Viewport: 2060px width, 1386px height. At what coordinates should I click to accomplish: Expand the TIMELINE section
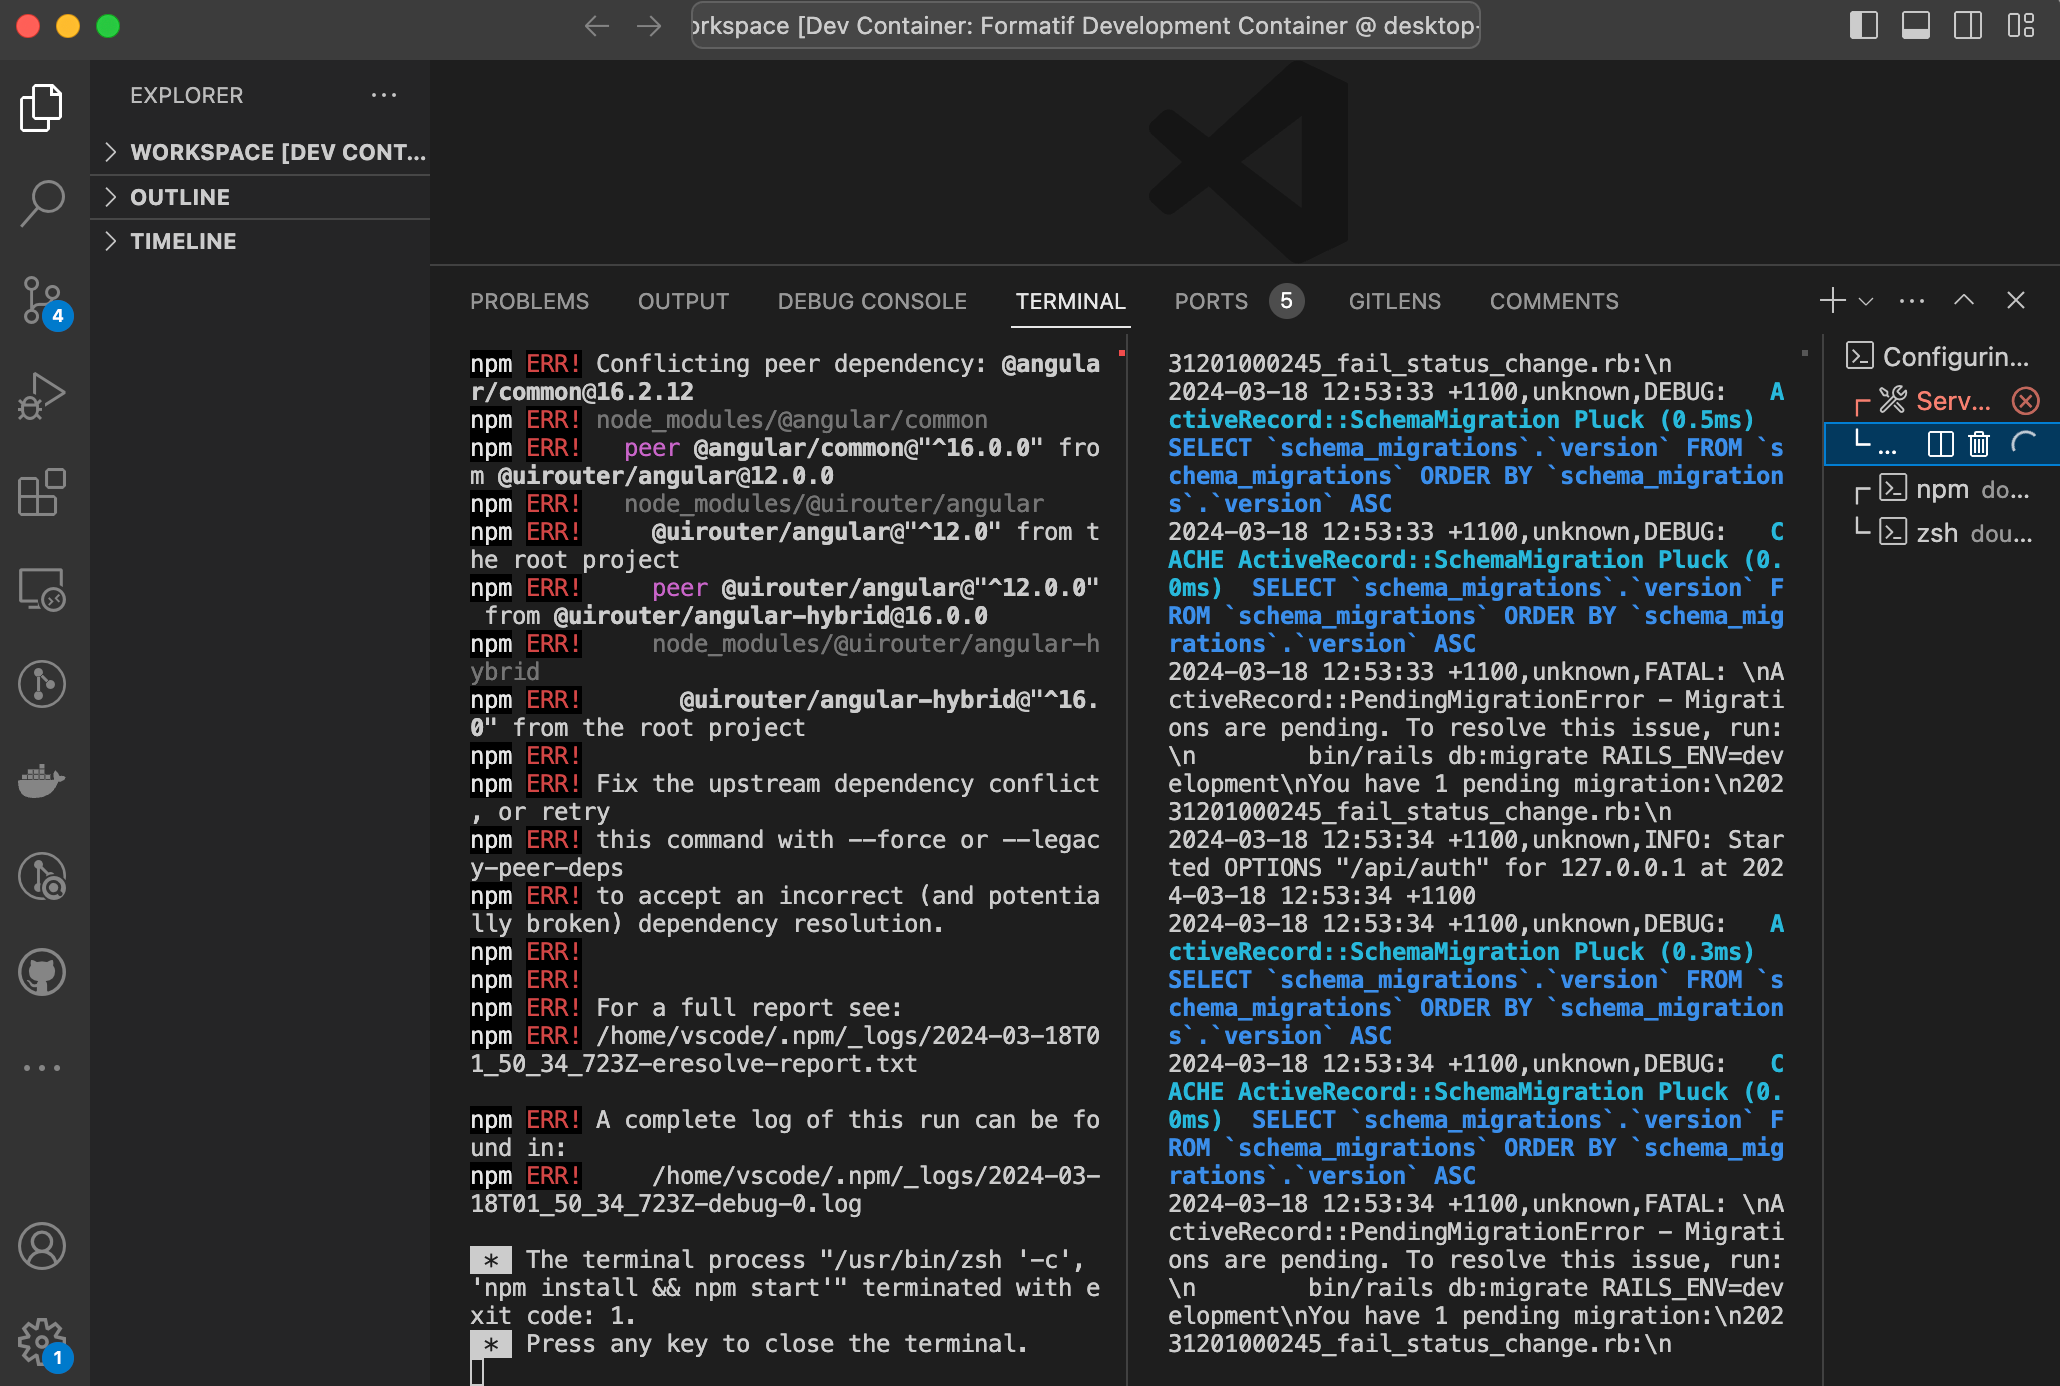point(184,240)
